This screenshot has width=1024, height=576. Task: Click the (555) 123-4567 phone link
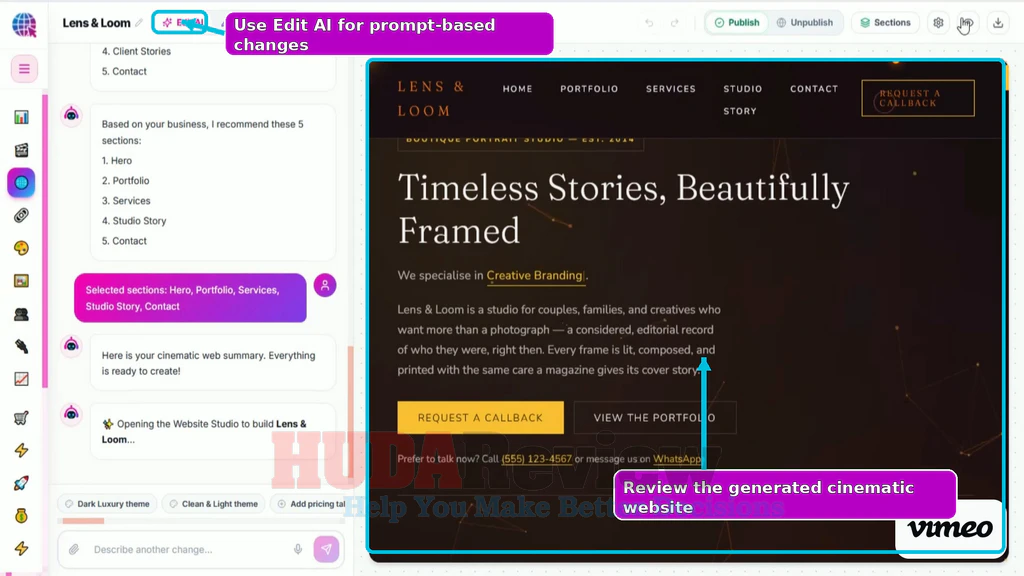click(x=536, y=459)
